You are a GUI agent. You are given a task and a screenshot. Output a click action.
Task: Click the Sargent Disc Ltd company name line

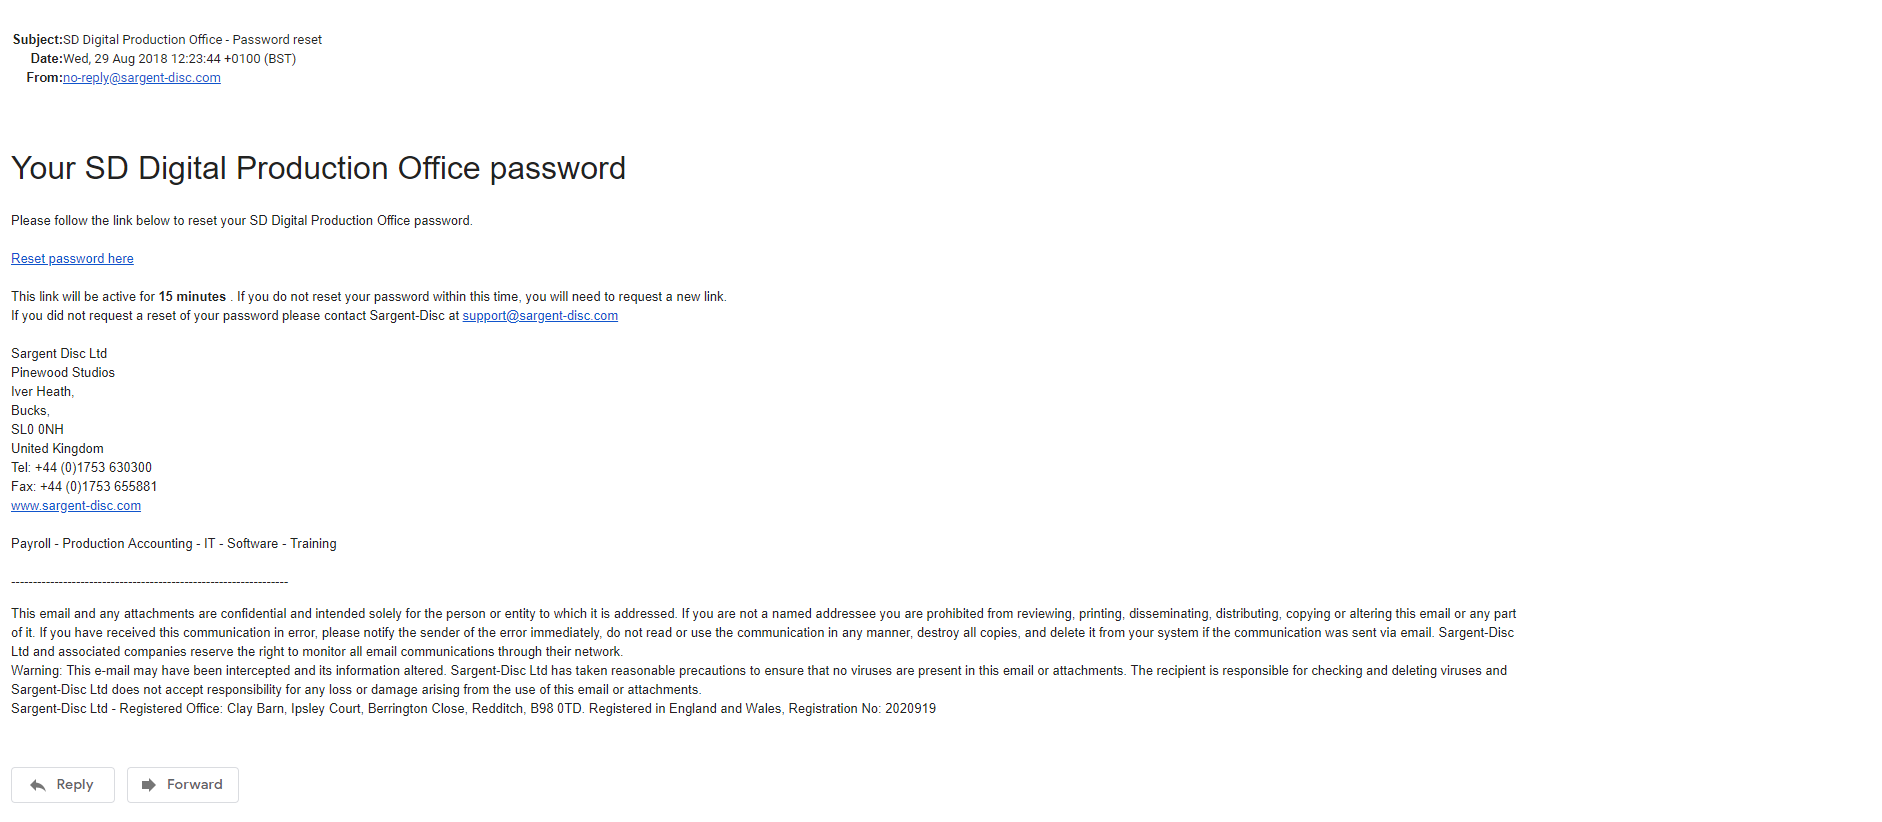[59, 354]
